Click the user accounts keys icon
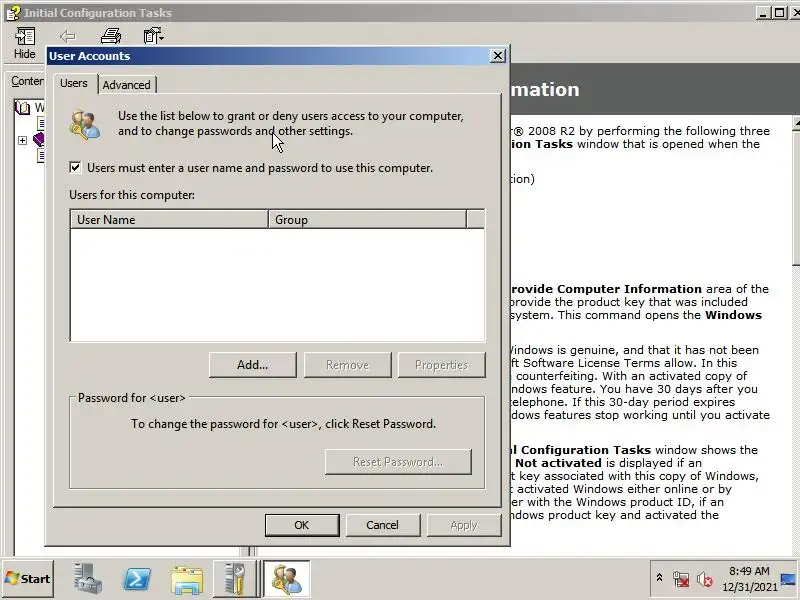The image size is (800, 600). (85, 124)
